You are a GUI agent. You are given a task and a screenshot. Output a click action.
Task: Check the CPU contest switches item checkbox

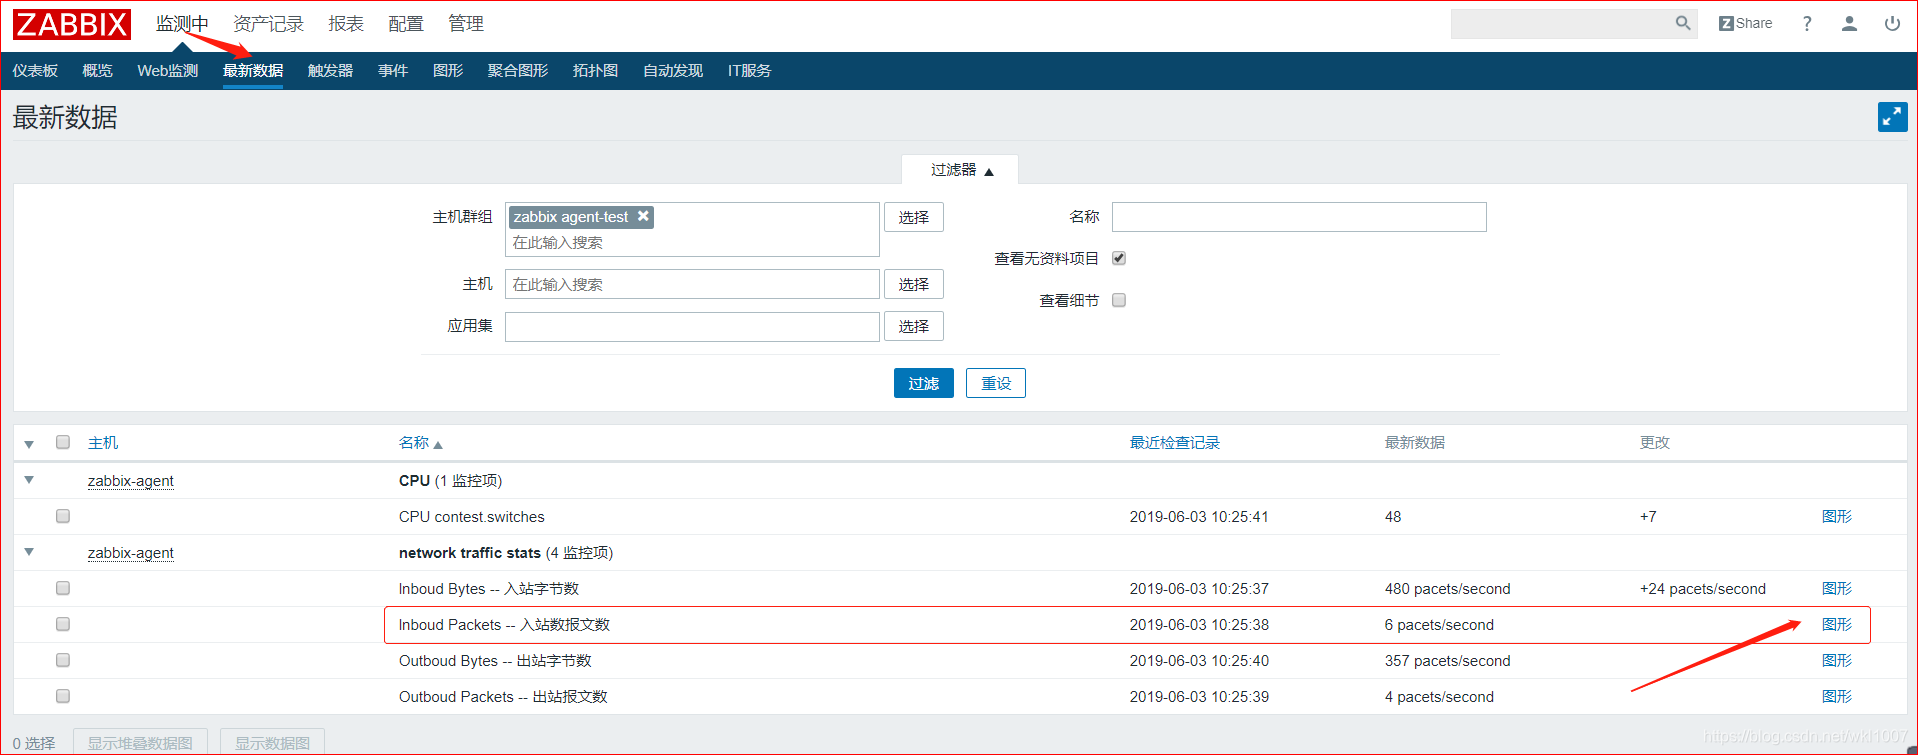coord(63,516)
